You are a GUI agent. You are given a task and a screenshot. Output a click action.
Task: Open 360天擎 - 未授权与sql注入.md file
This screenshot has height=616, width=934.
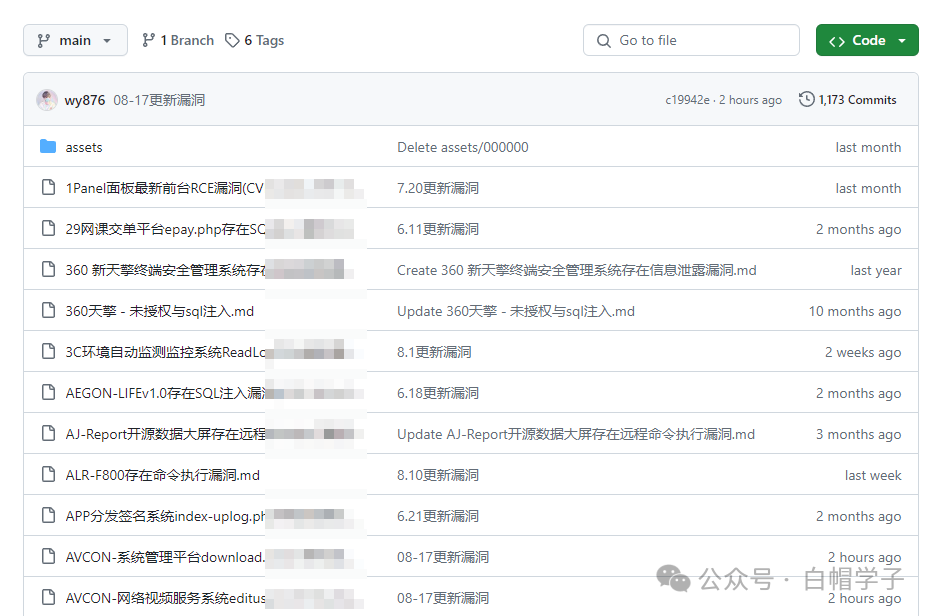tap(160, 312)
